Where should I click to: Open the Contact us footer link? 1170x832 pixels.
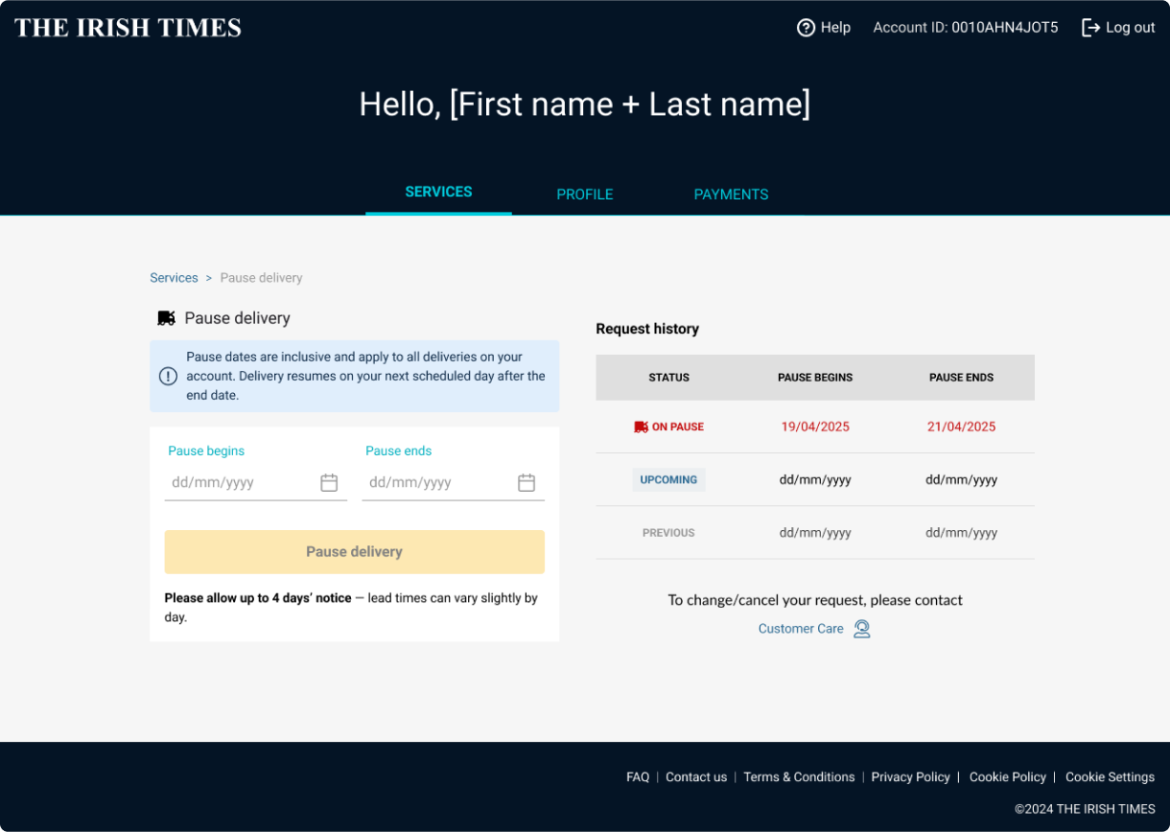pos(696,777)
